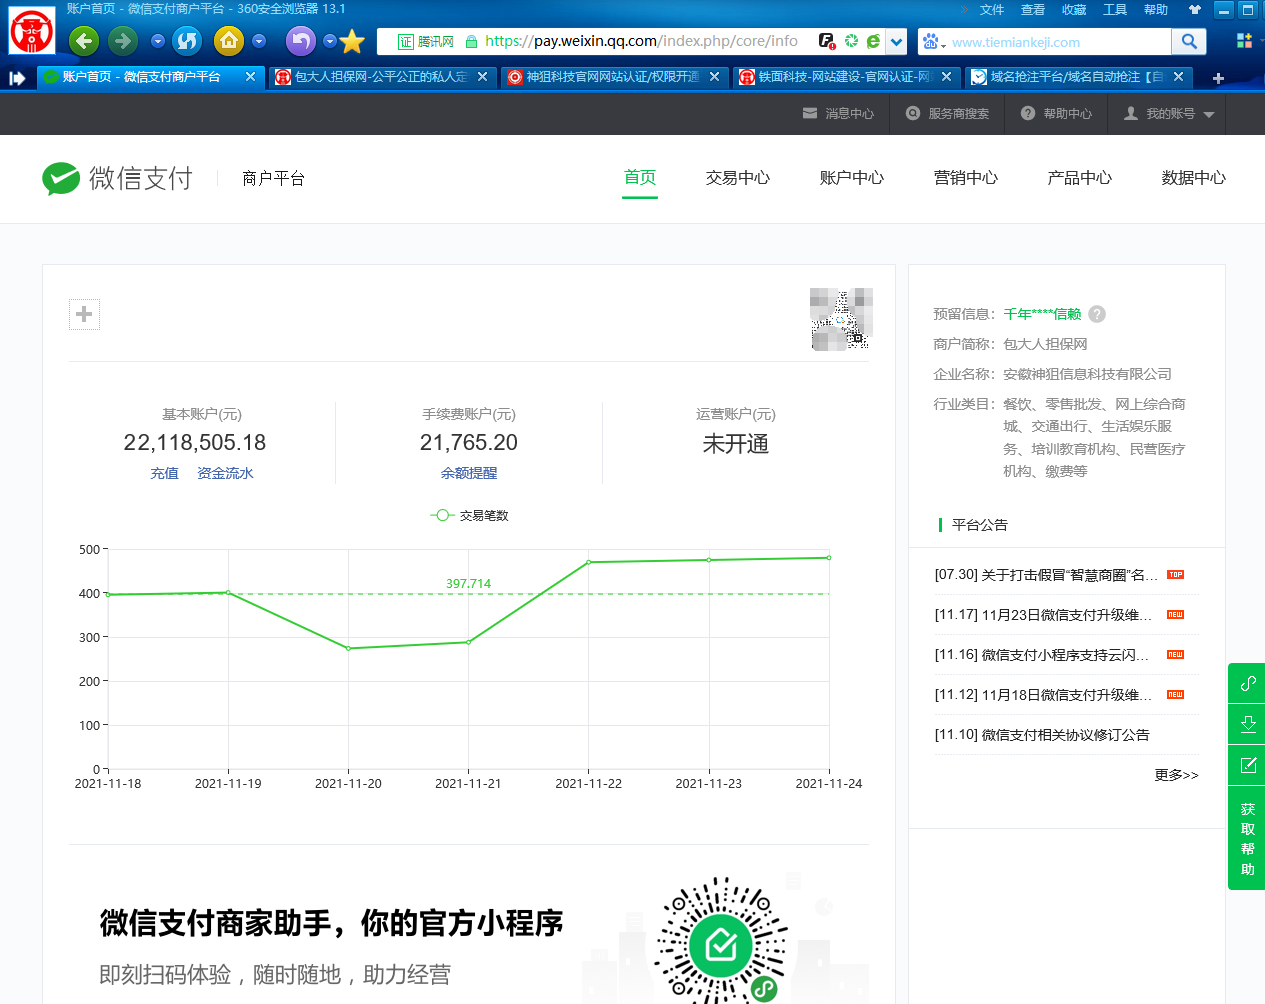The width and height of the screenshot is (1265, 1004).
Task: Click the green edit feedback icon on sidebar
Action: [1247, 765]
